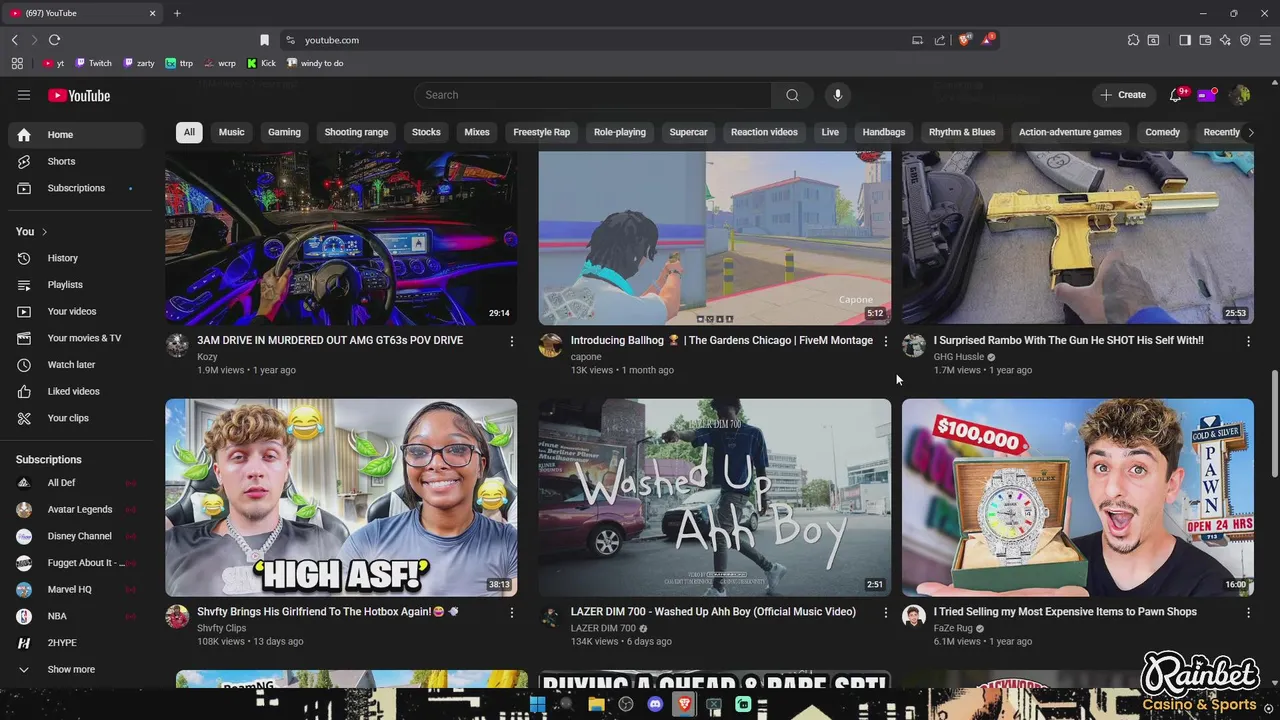Viewport: 1280px width, 720px height.
Task: Open more options for 3AM DRIVE video
Action: coord(512,341)
